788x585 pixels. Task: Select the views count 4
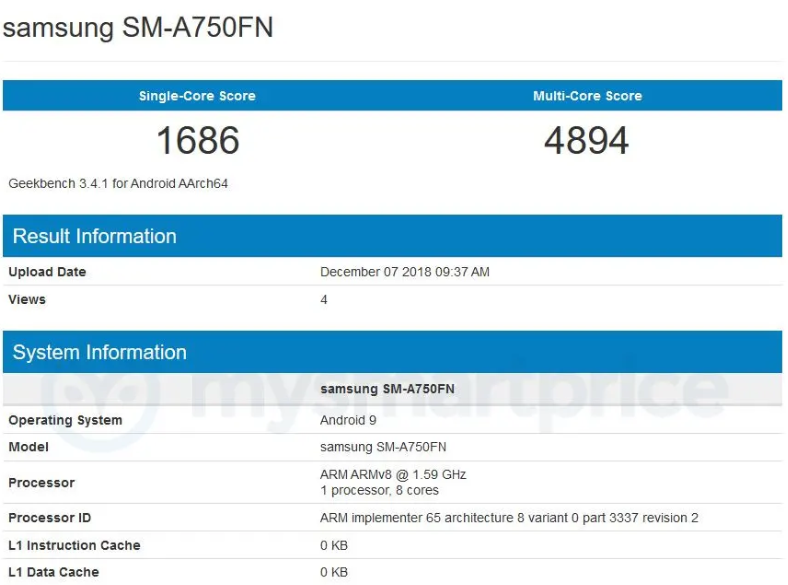pos(324,300)
